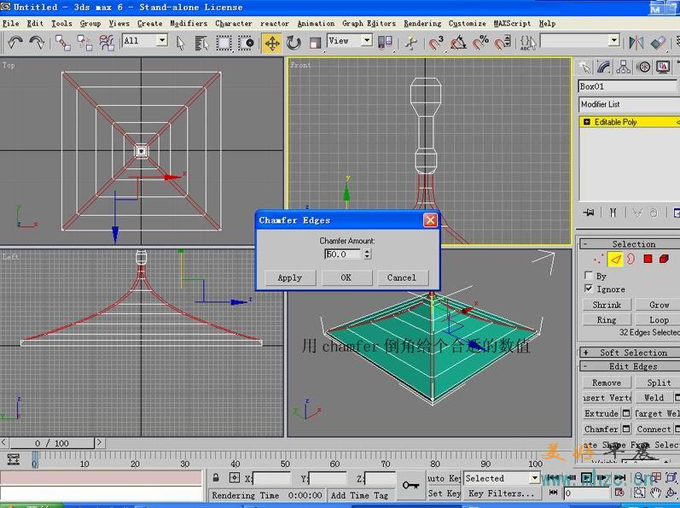Viewport: 680px width, 508px height.
Task: Activate the Select and Rotate tool
Action: coord(294,43)
